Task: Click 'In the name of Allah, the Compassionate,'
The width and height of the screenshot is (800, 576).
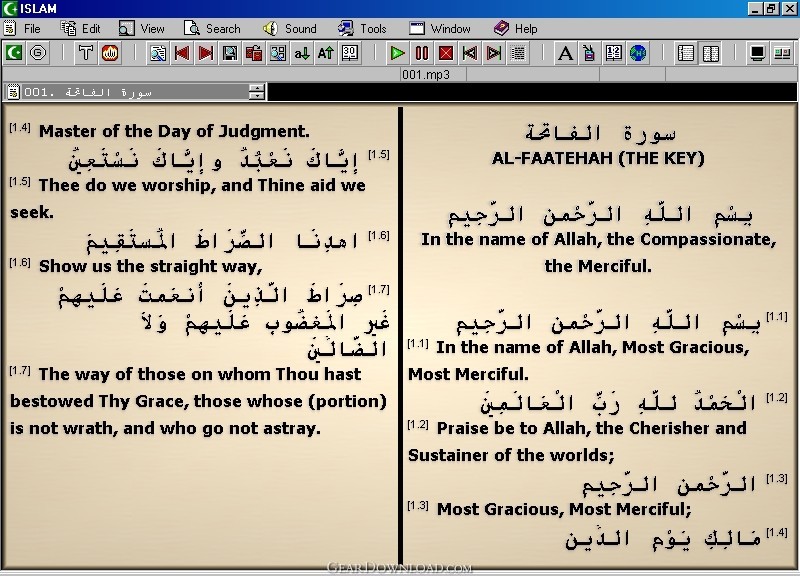Action: point(598,239)
